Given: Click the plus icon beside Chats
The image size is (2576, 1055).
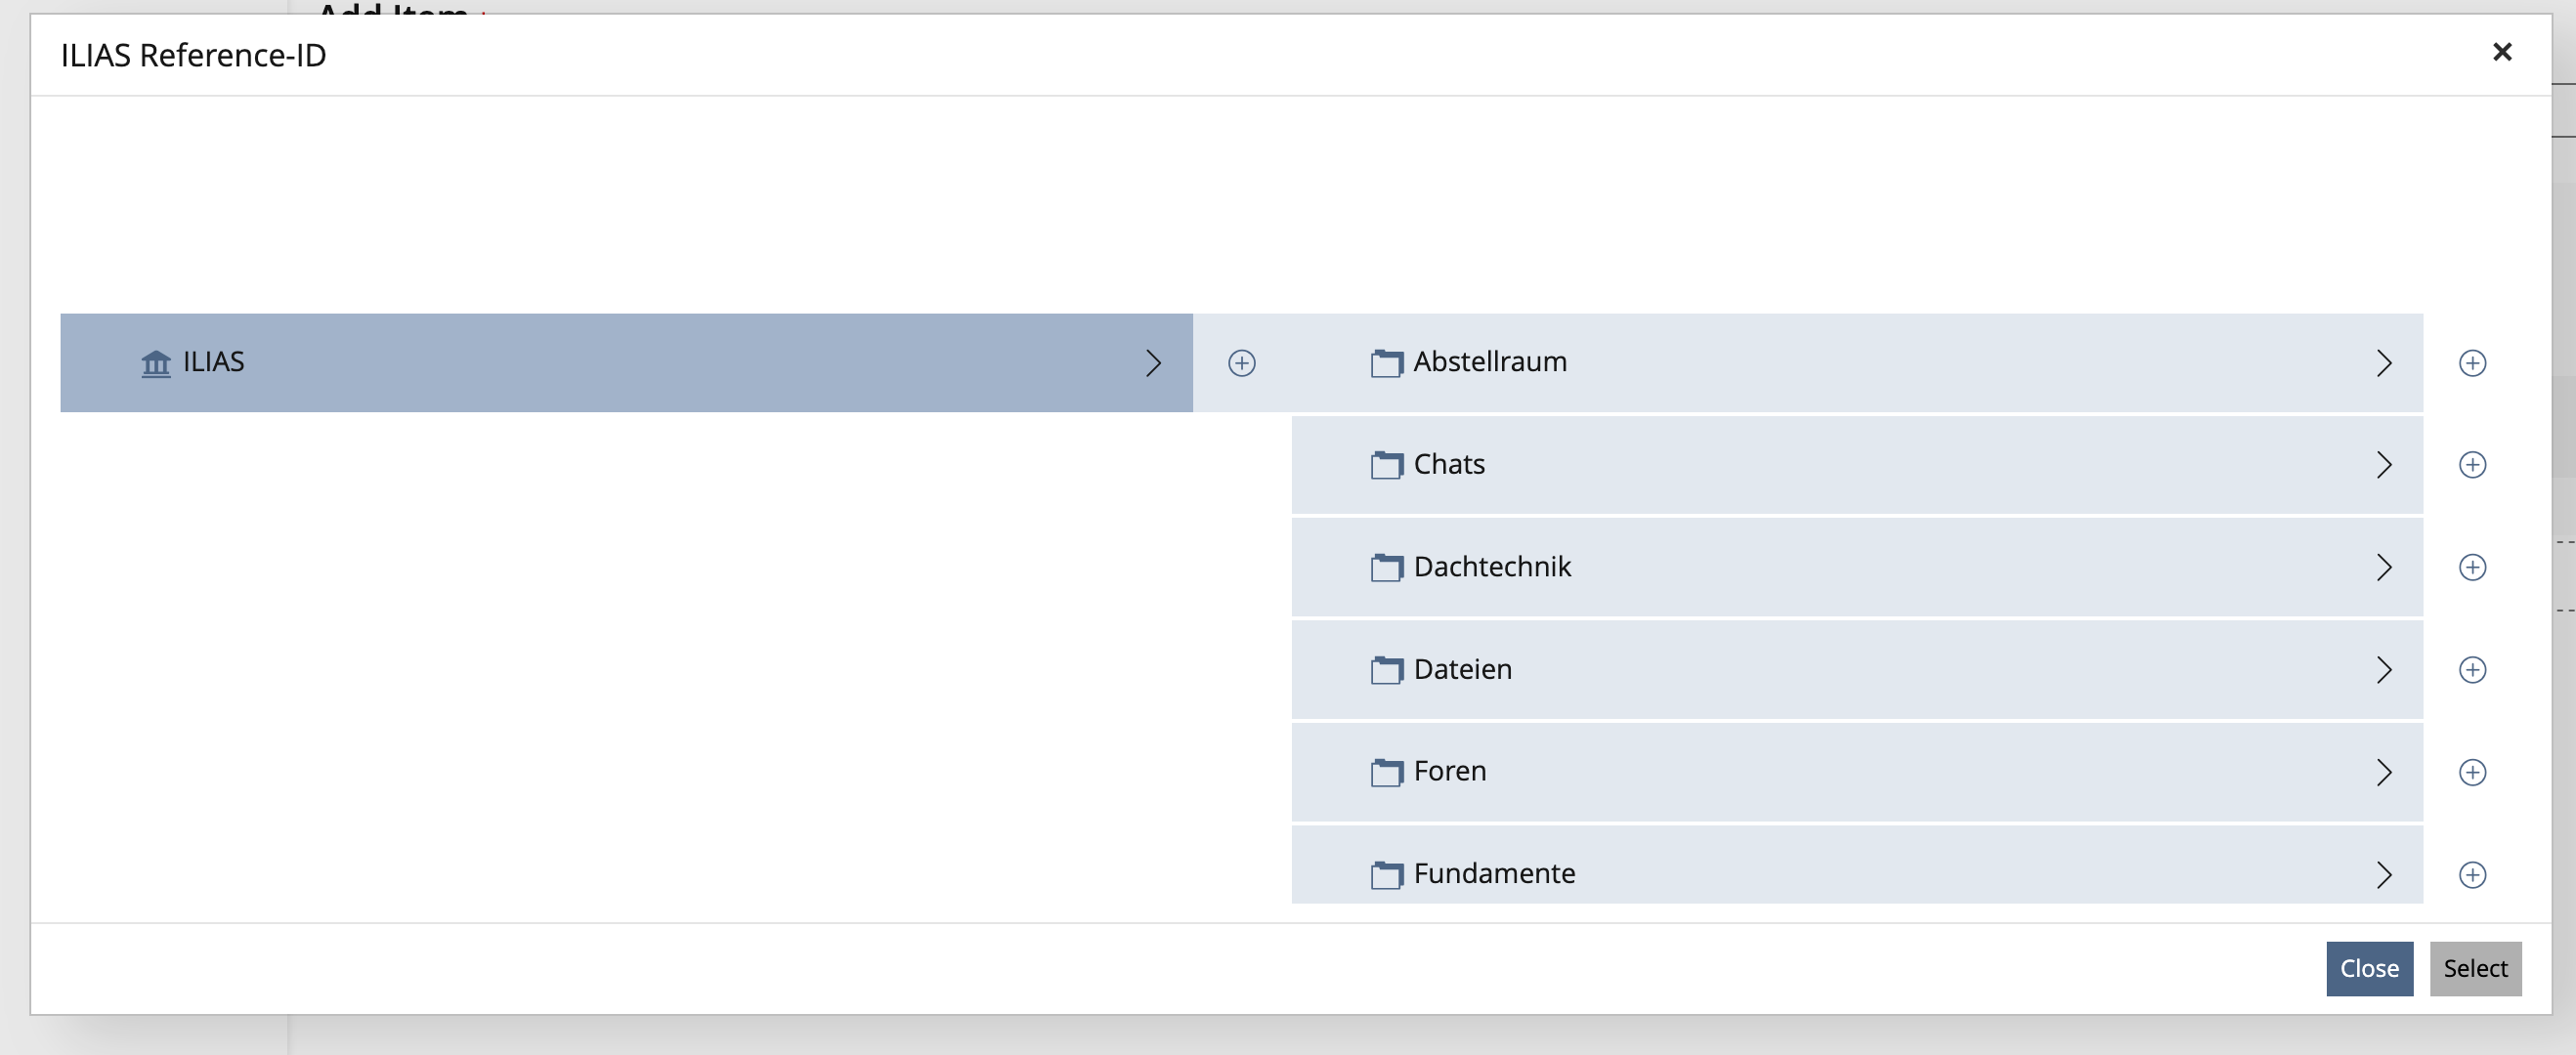Looking at the screenshot, I should coord(2472,465).
